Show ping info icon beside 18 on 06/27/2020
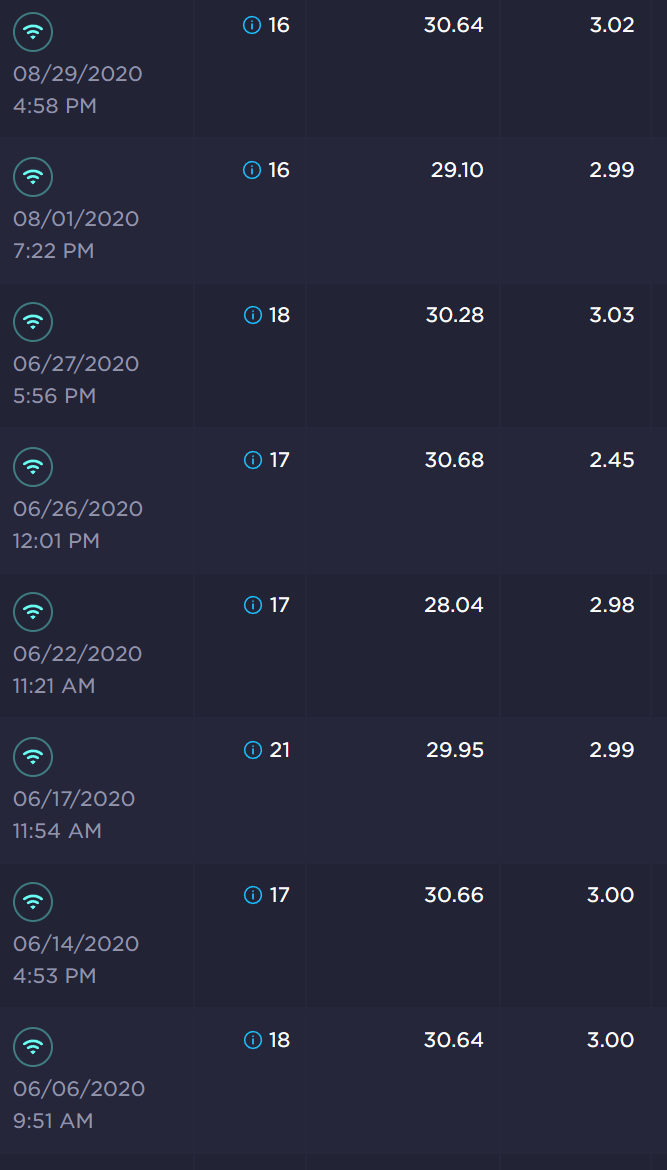 (253, 315)
